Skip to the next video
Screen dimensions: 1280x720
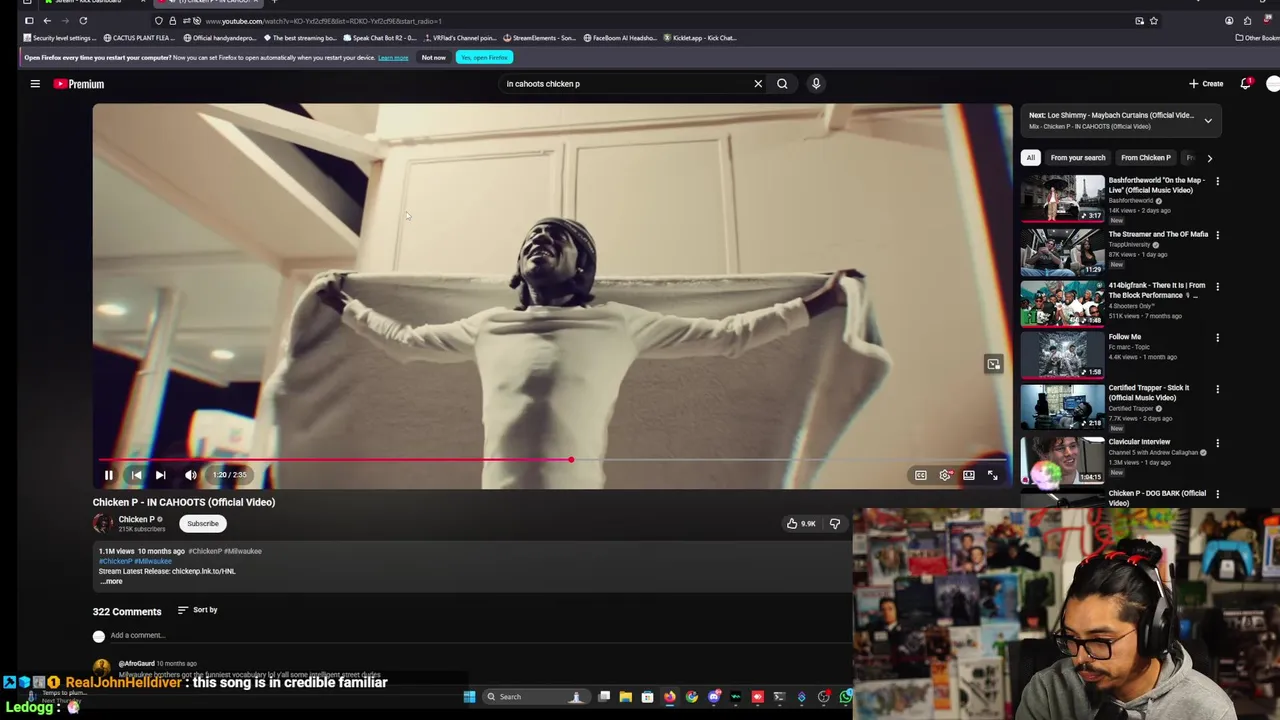160,475
